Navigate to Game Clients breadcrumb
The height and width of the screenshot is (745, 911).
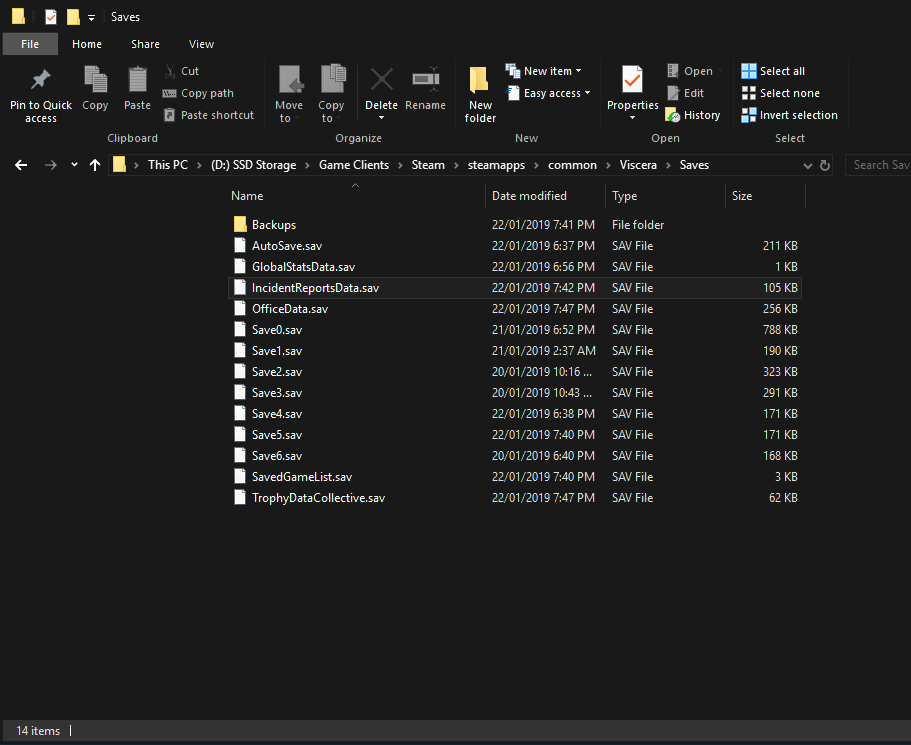point(354,165)
